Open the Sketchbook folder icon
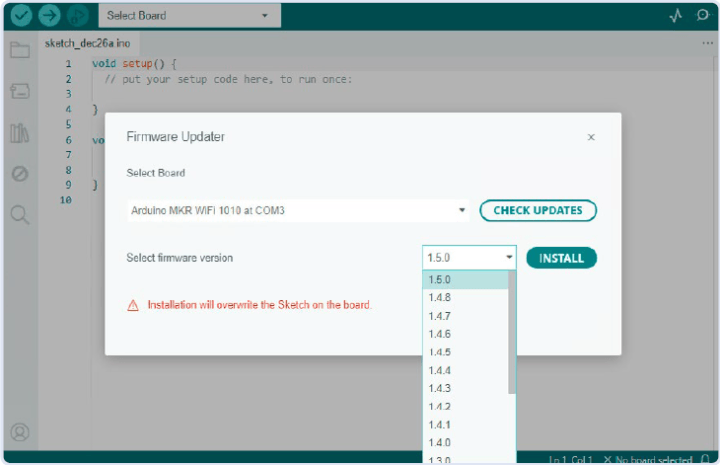Screen dimensions: 720x465 [x=20, y=49]
